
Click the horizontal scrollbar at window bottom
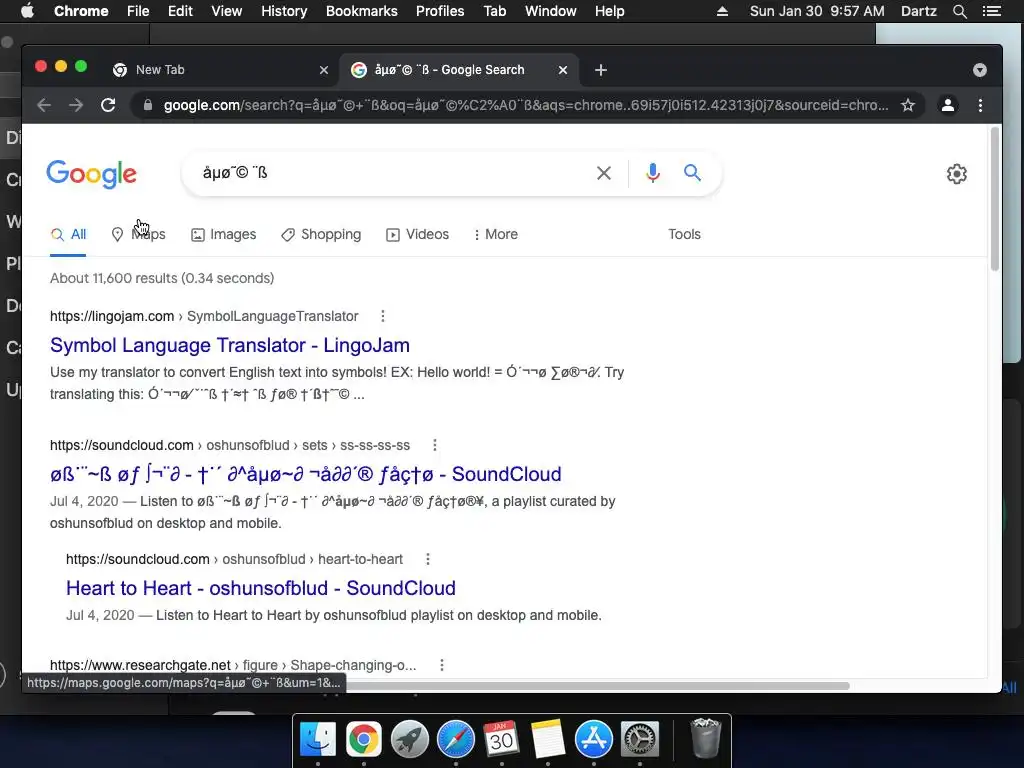(598, 686)
